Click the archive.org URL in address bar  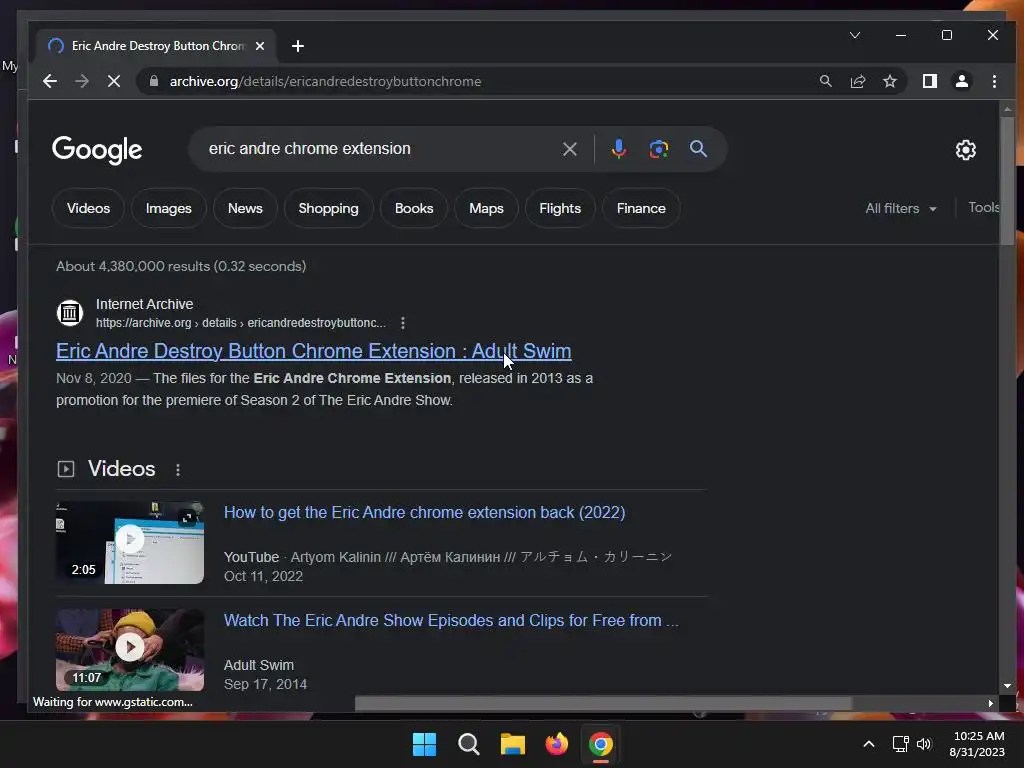pyautogui.click(x=325, y=81)
